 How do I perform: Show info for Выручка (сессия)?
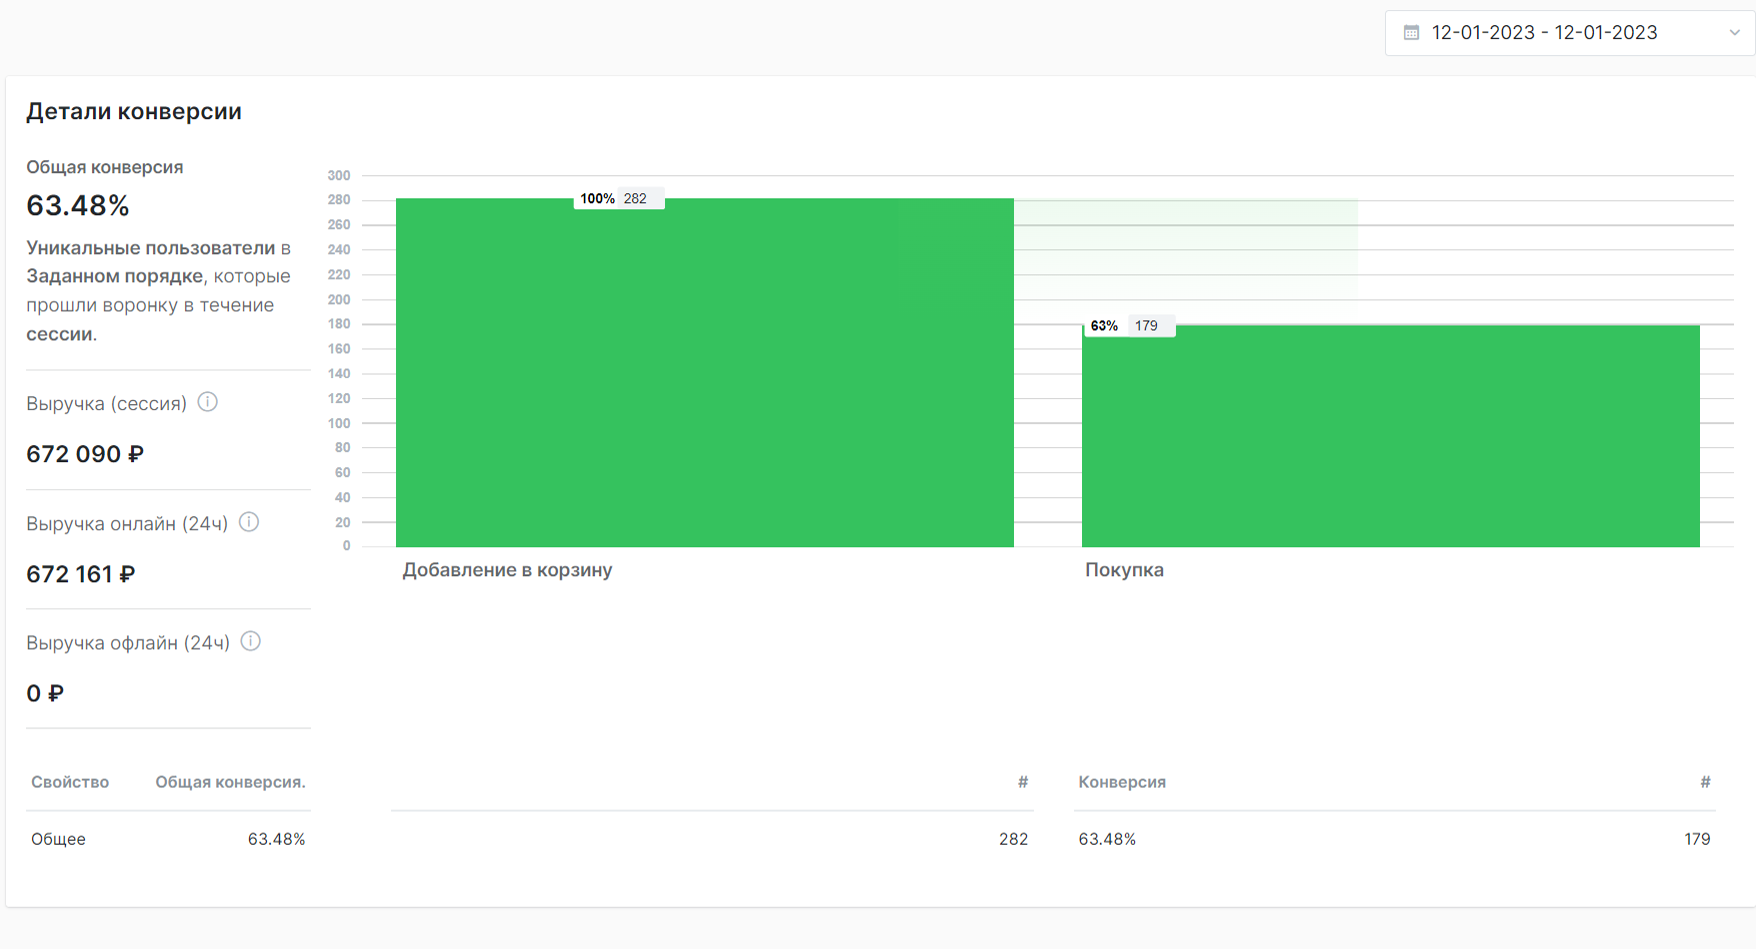click(x=208, y=402)
